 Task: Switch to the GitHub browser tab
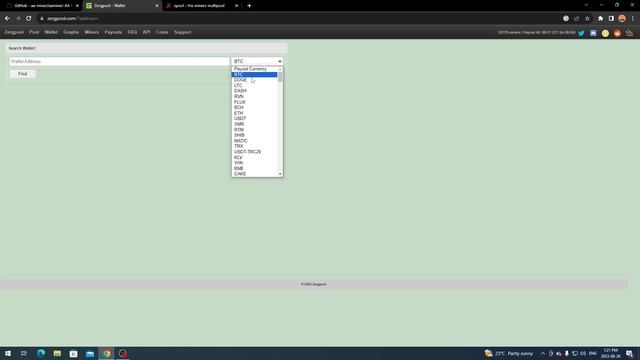click(x=41, y=6)
